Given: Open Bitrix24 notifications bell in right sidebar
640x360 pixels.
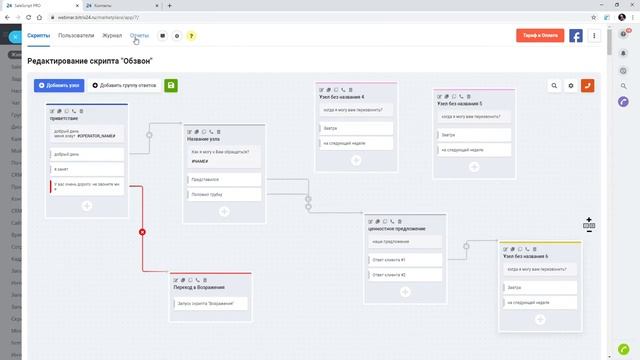Looking at the screenshot, I should pyautogui.click(x=623, y=53).
